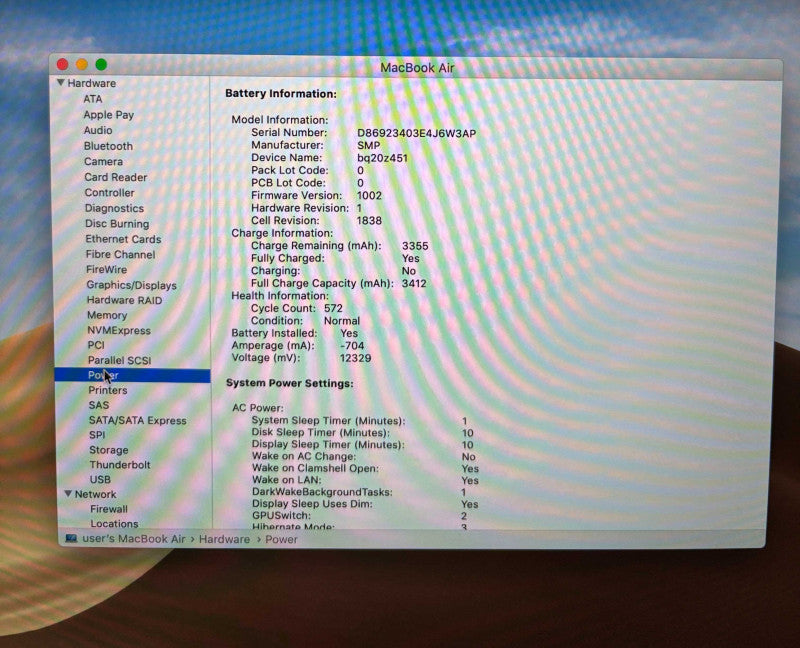Select Printers in the sidebar
The width and height of the screenshot is (800, 648).
tap(108, 390)
